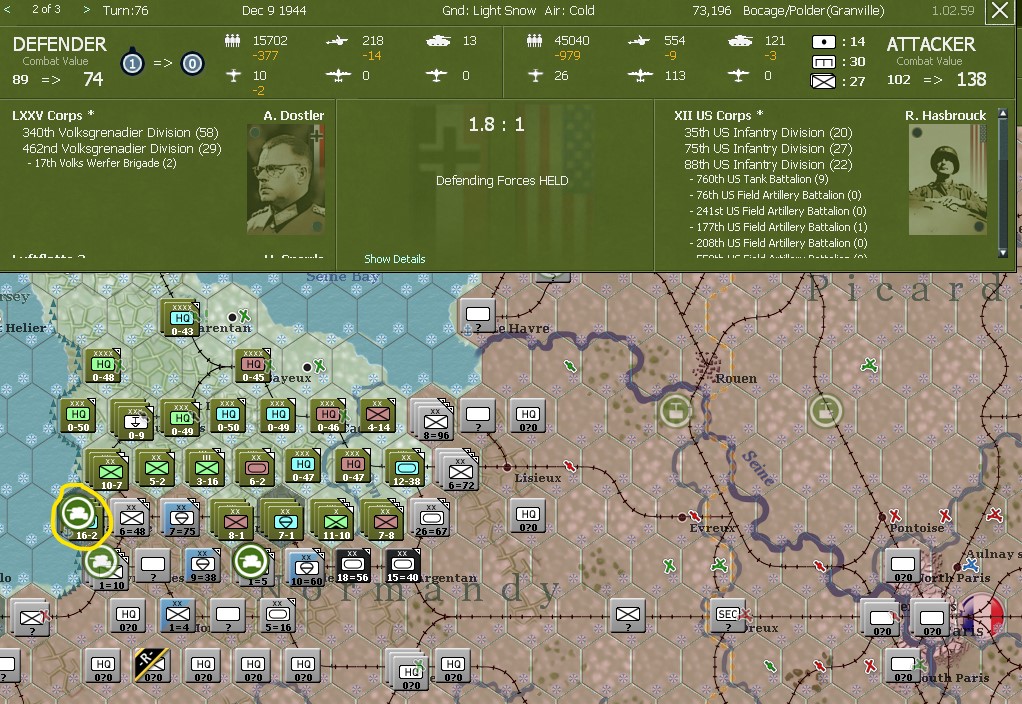The height and width of the screenshot is (704, 1022).
Task: Advance to next battle with the '>' arrow
Action: coord(86,7)
